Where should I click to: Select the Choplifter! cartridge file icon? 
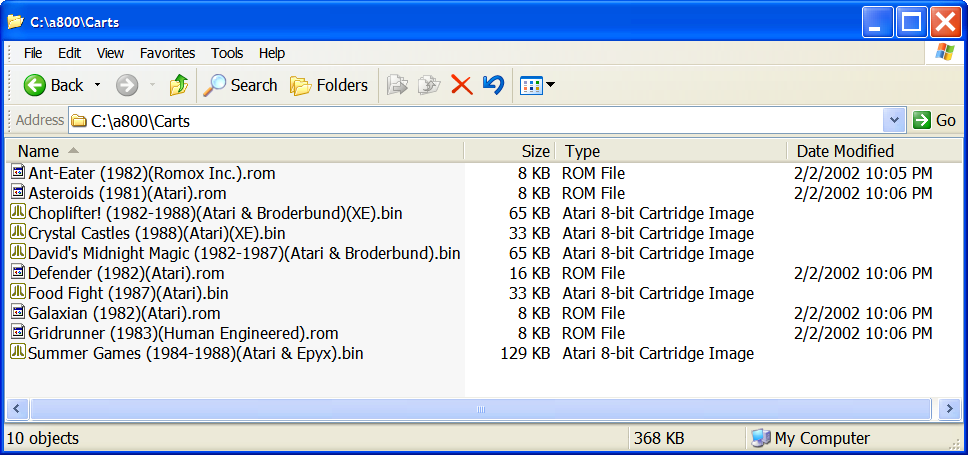point(17,213)
